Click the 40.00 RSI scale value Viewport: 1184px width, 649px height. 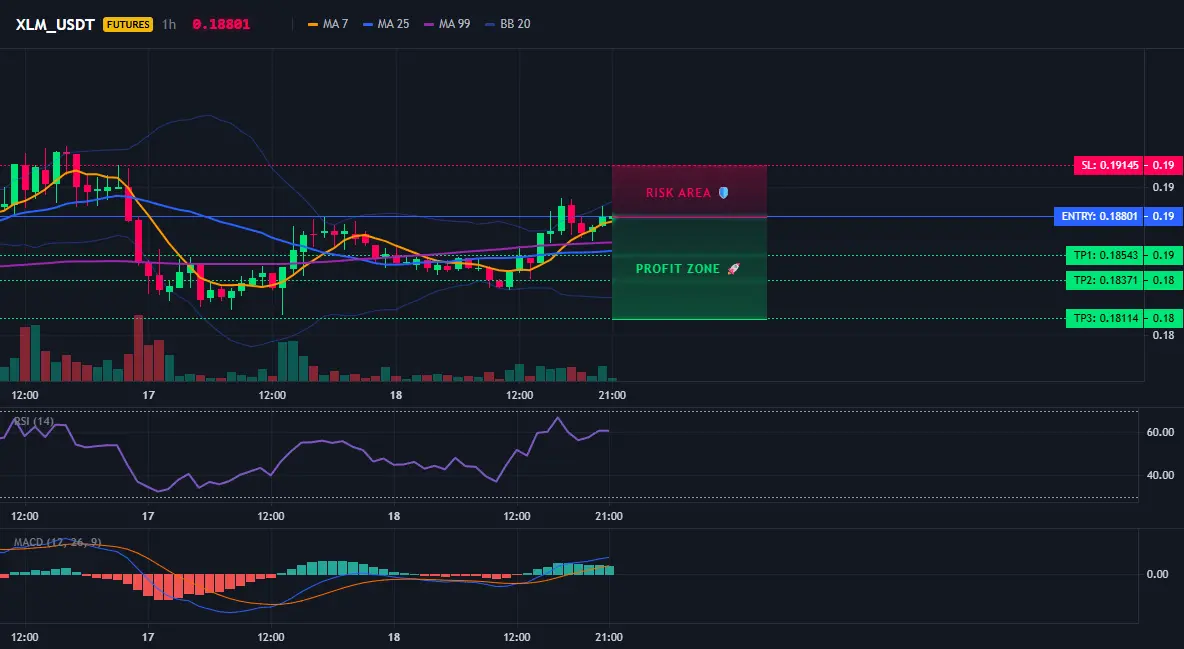tap(1161, 475)
